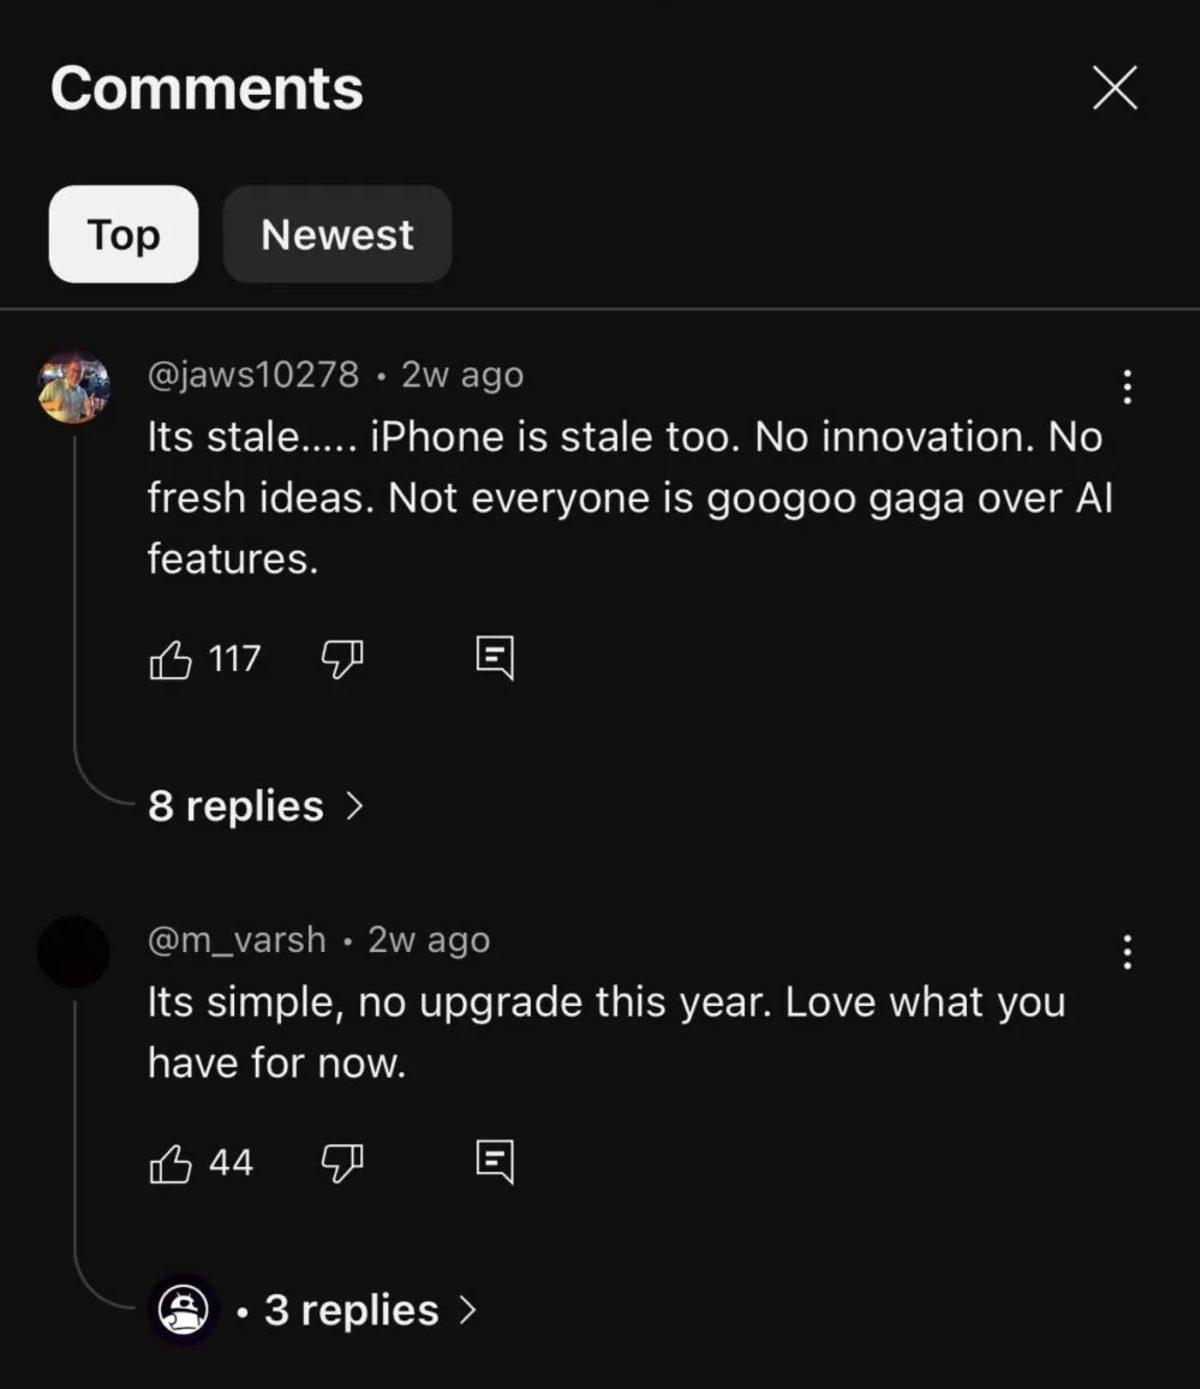This screenshot has width=1200, height=1389.
Task: Open options menu for @jaws10278 comment
Action: [x=1127, y=387]
